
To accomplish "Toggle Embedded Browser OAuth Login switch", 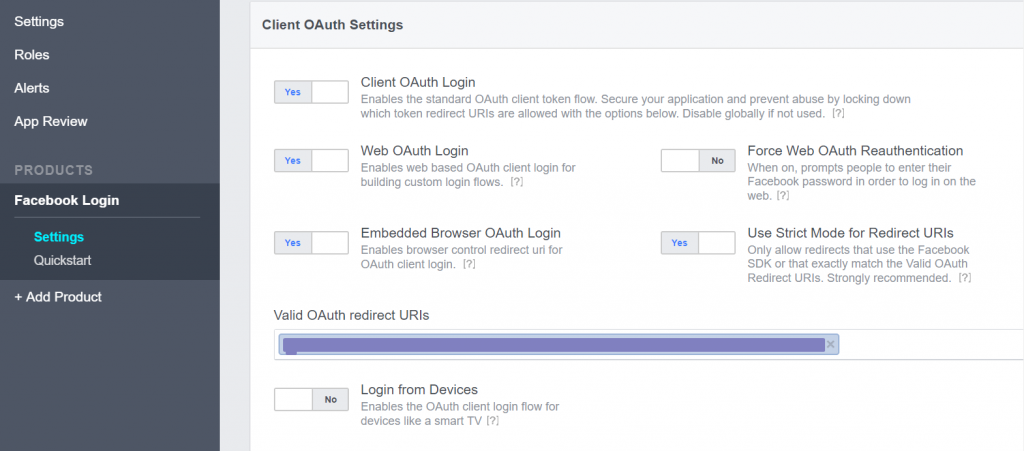I will (311, 243).
